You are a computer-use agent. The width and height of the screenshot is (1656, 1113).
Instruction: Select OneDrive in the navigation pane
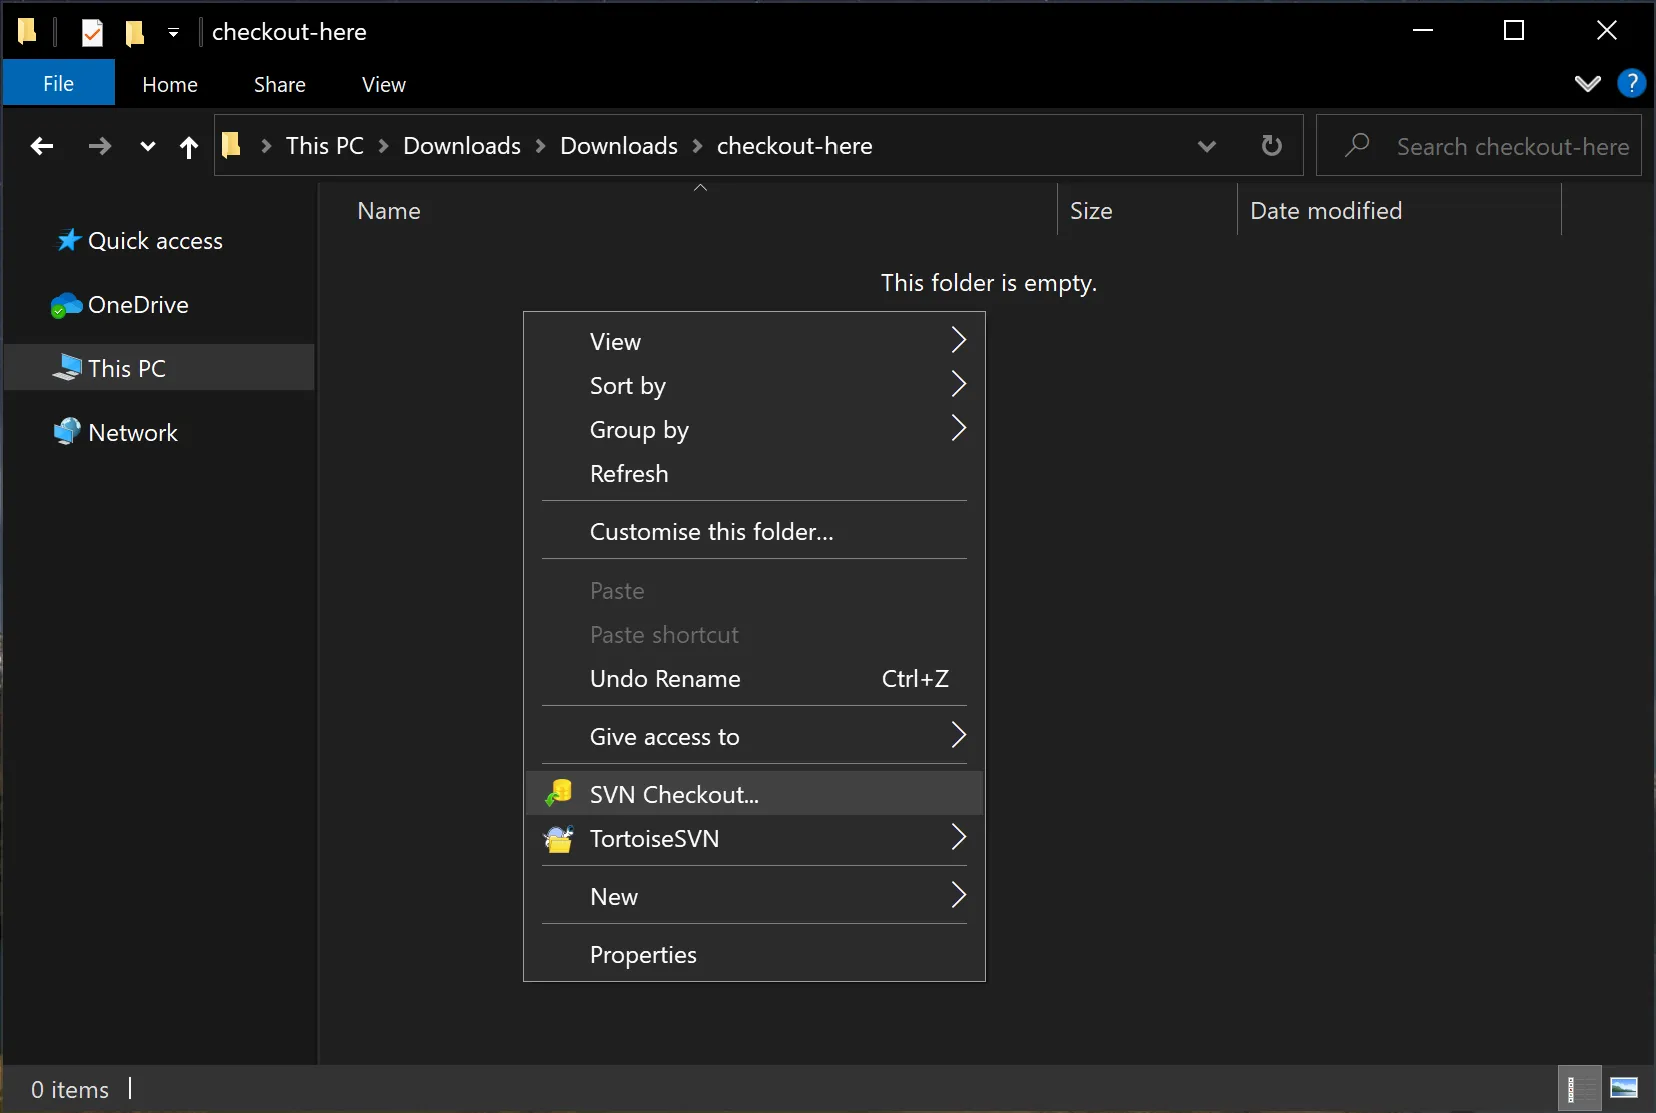click(138, 305)
